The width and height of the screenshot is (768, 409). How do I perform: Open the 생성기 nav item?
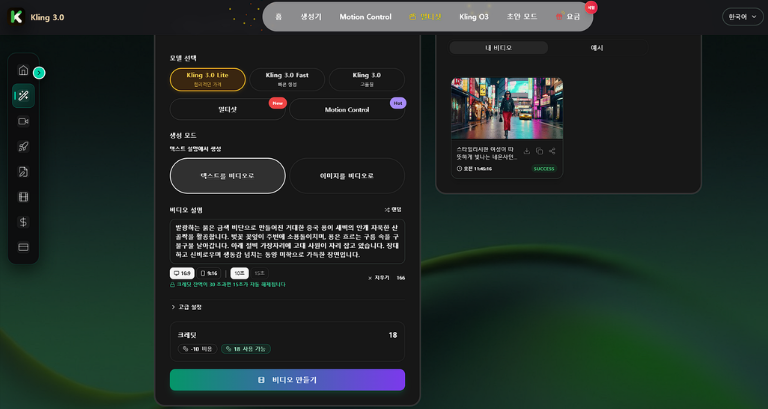pyautogui.click(x=311, y=17)
